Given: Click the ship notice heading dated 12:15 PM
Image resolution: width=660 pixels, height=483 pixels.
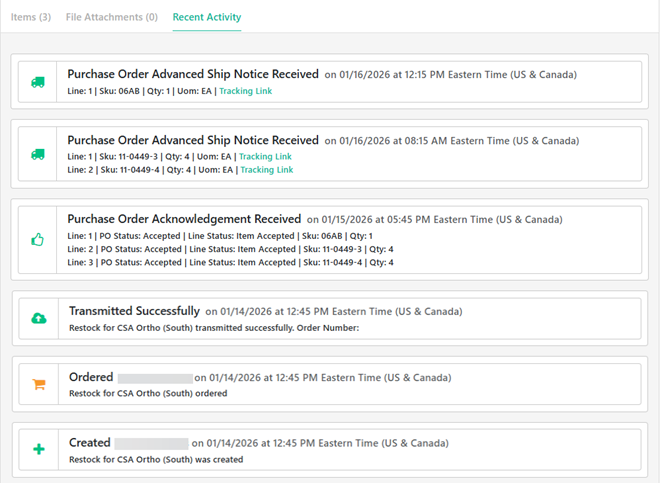Looking at the screenshot, I should point(193,74).
